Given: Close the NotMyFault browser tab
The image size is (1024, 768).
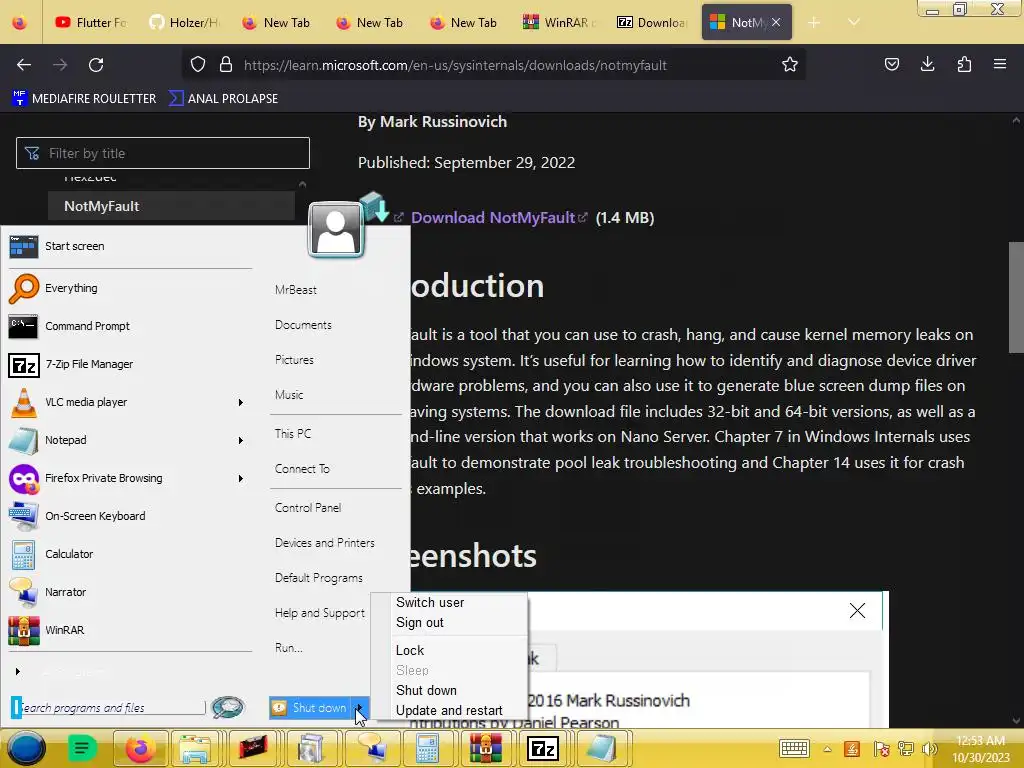Looking at the screenshot, I should click(776, 22).
